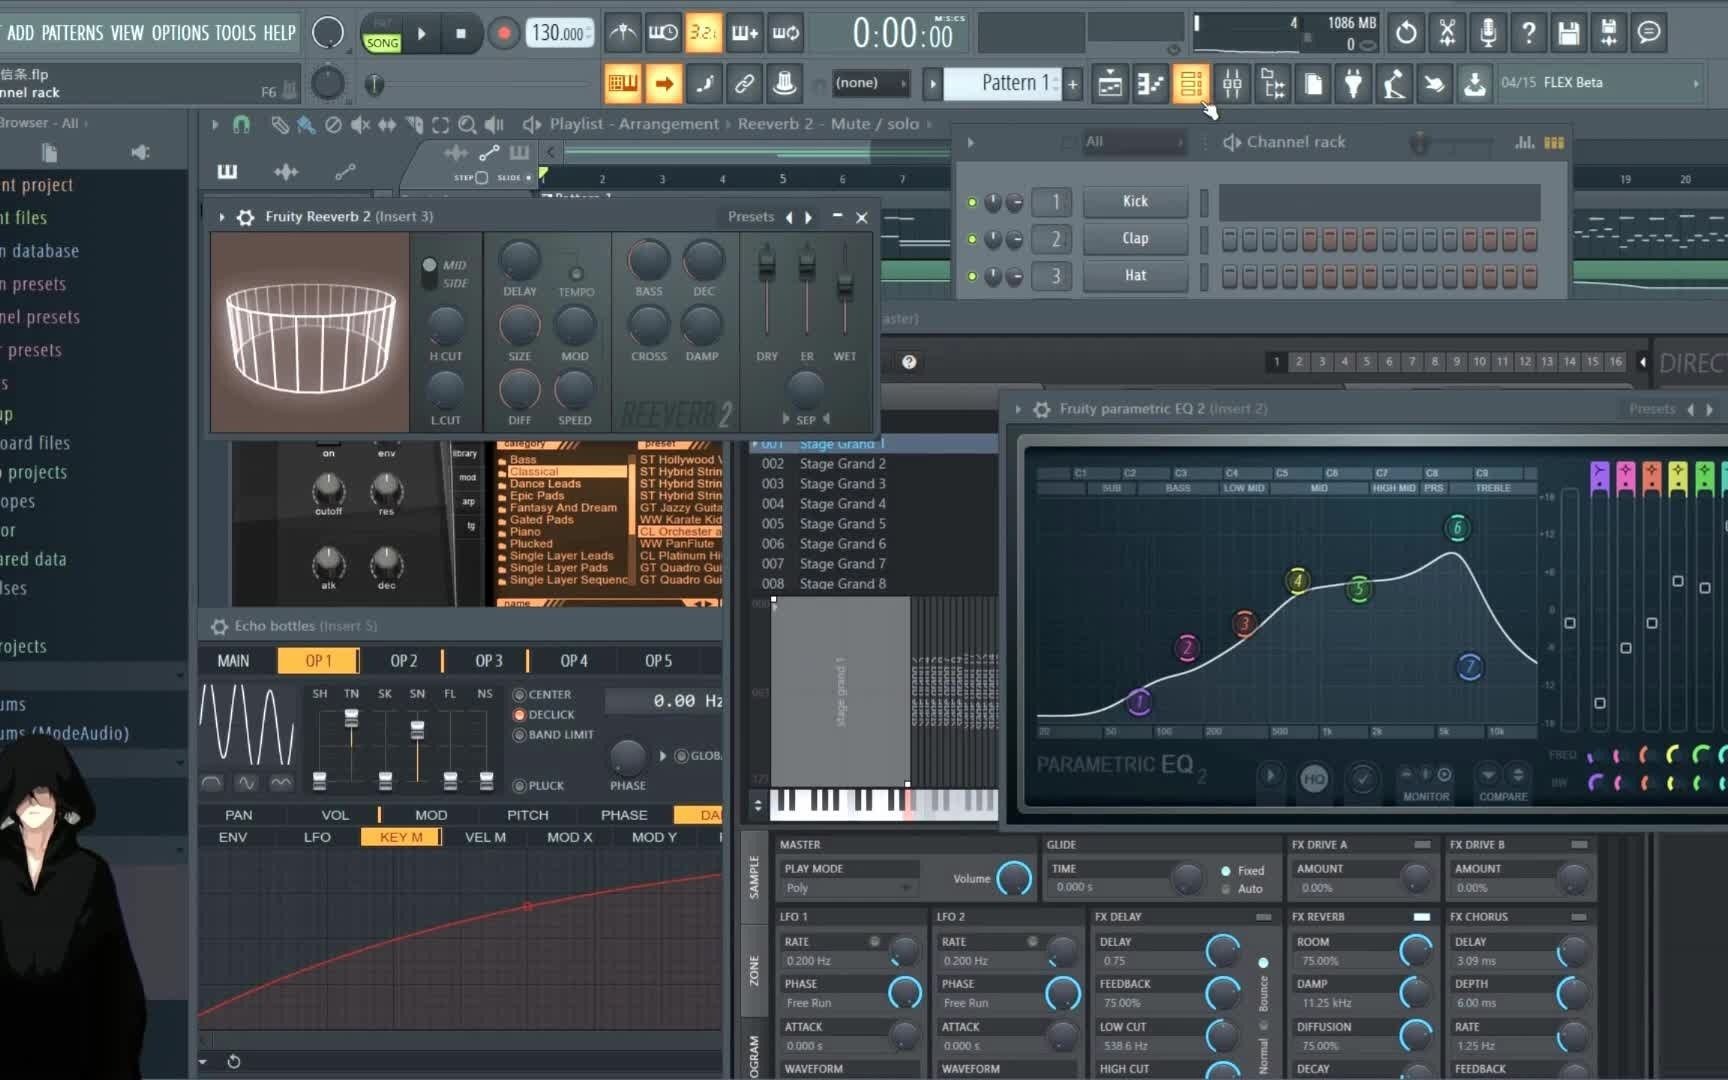This screenshot has height=1080, width=1728.
Task: Click the microphone one-click recording icon
Action: pos(1488,33)
